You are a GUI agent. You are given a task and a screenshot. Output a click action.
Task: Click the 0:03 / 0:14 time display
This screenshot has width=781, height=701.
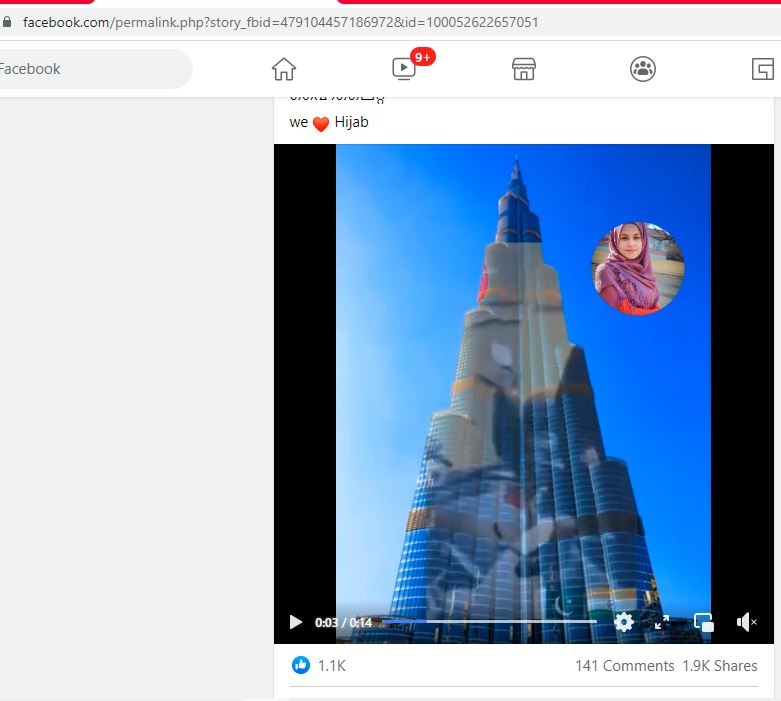[343, 622]
